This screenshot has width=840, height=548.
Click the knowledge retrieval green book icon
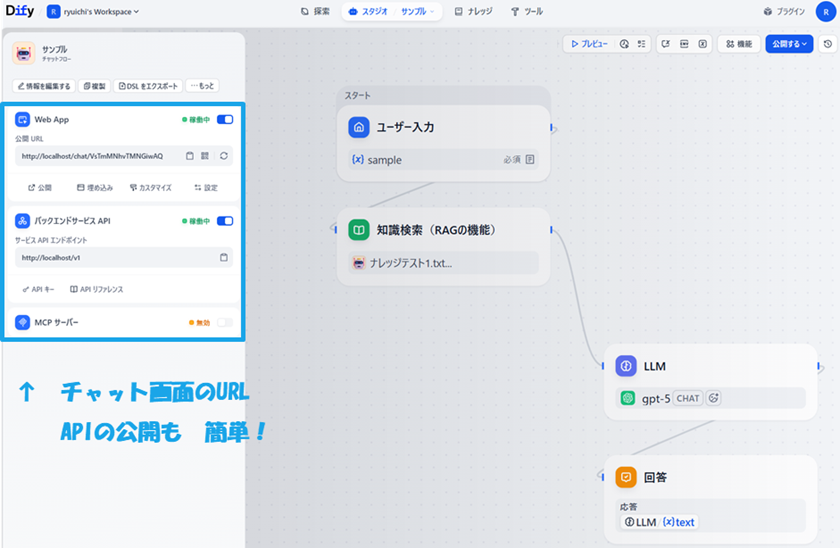click(359, 230)
